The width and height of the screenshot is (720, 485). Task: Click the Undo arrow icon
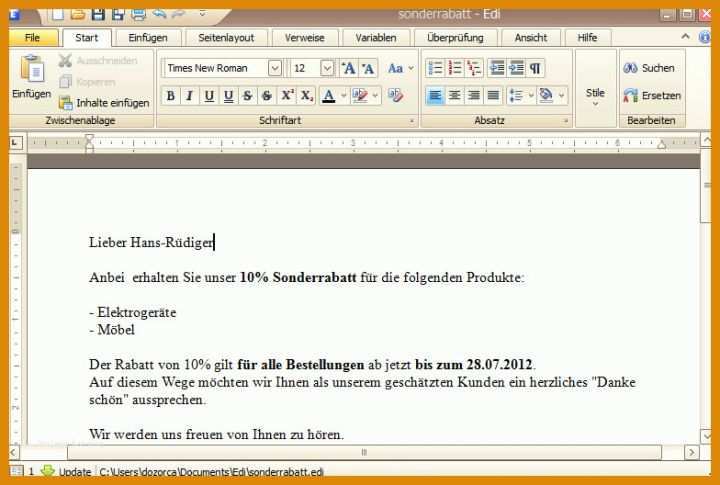(x=159, y=13)
